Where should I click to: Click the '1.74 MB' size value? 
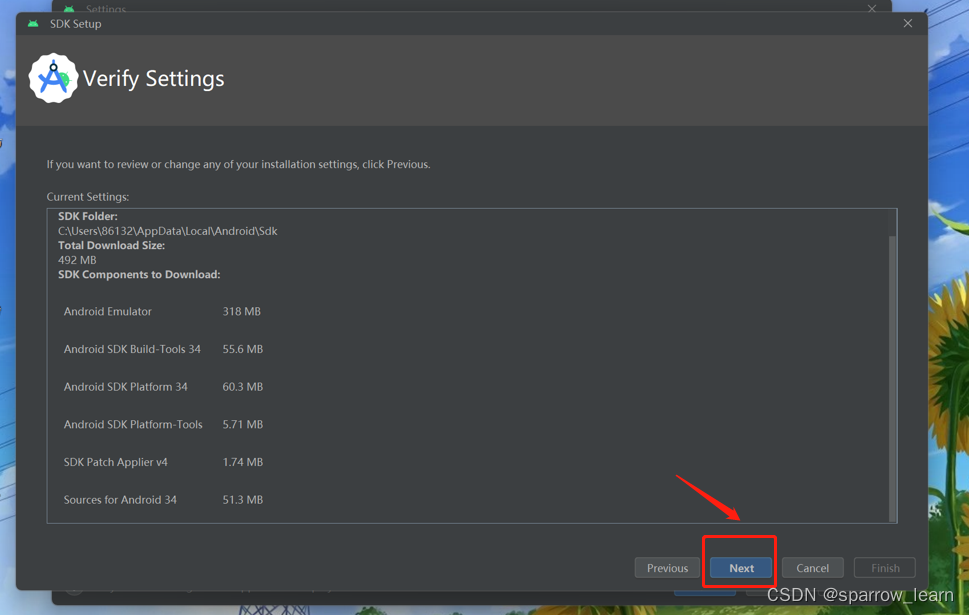[243, 462]
